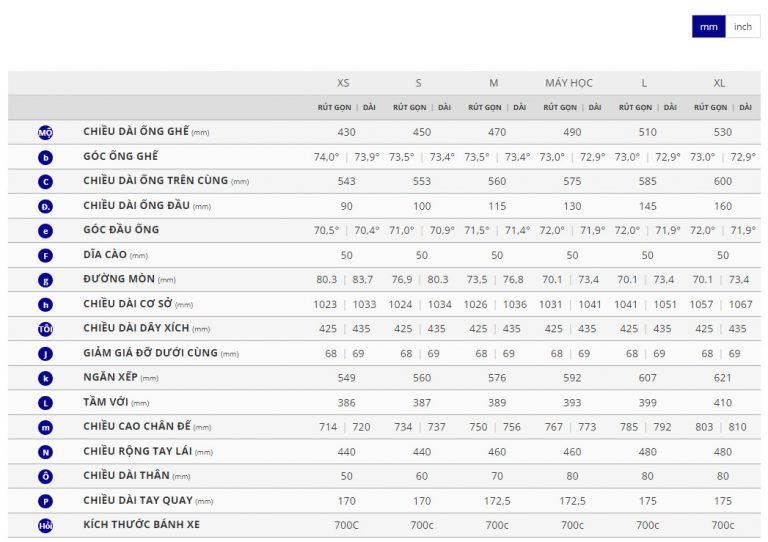The image size is (768, 542).
Task: Click the 'O' icon for Chiều dài thân
Action: point(46,476)
